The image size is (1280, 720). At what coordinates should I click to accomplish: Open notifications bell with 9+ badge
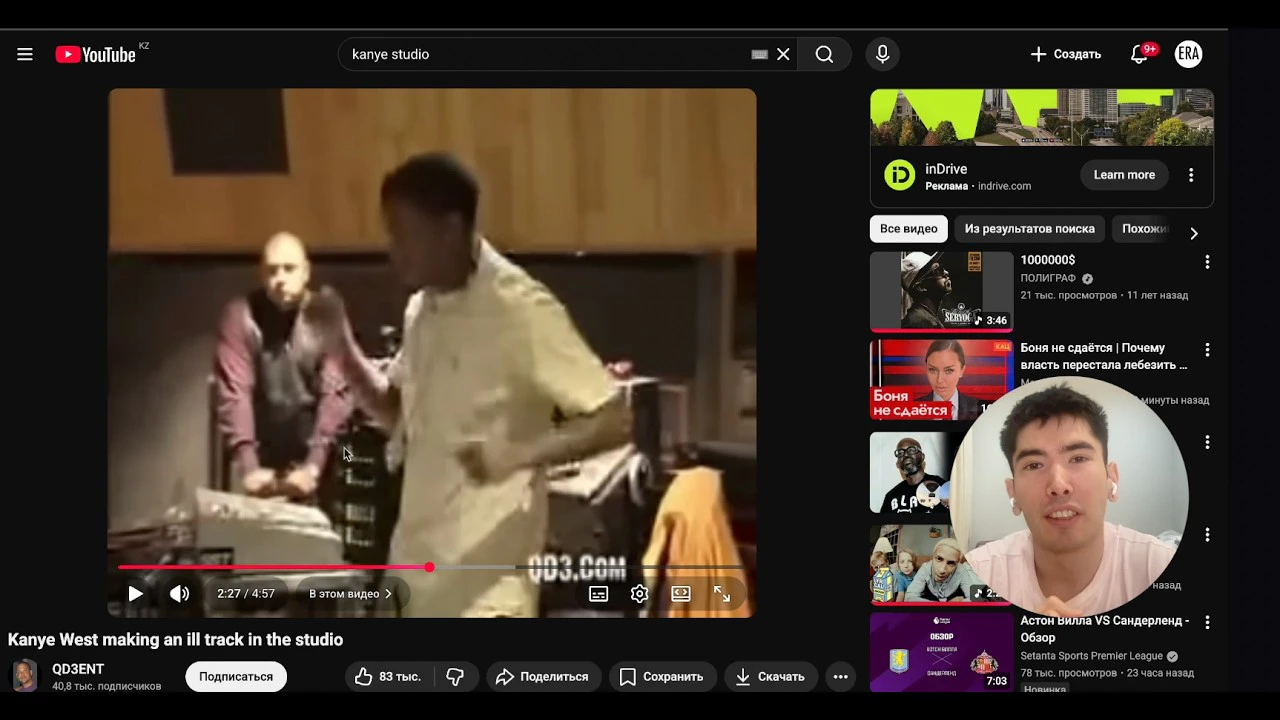tap(1139, 54)
